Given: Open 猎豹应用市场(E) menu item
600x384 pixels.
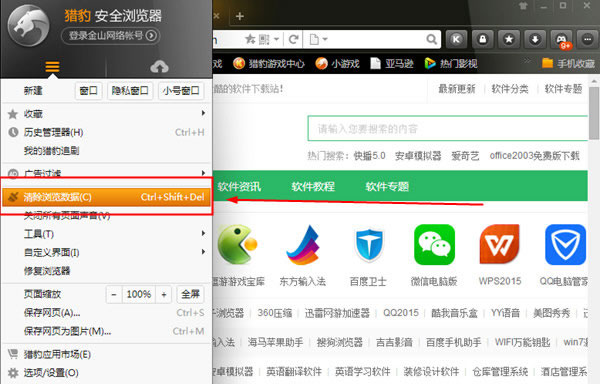Looking at the screenshot, I should pos(106,354).
